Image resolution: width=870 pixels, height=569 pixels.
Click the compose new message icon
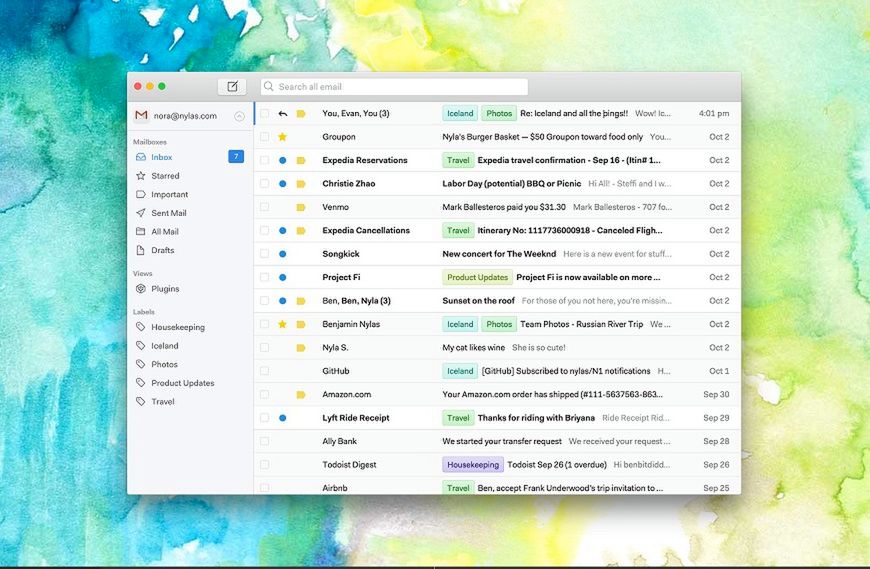[x=232, y=86]
